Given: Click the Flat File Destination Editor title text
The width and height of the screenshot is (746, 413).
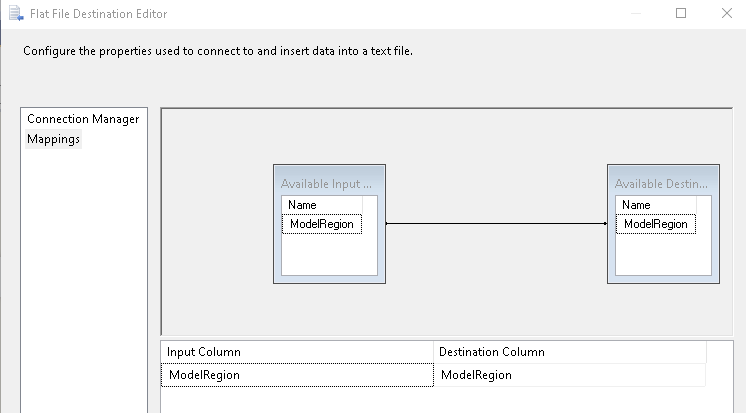Looking at the screenshot, I should pos(99,14).
